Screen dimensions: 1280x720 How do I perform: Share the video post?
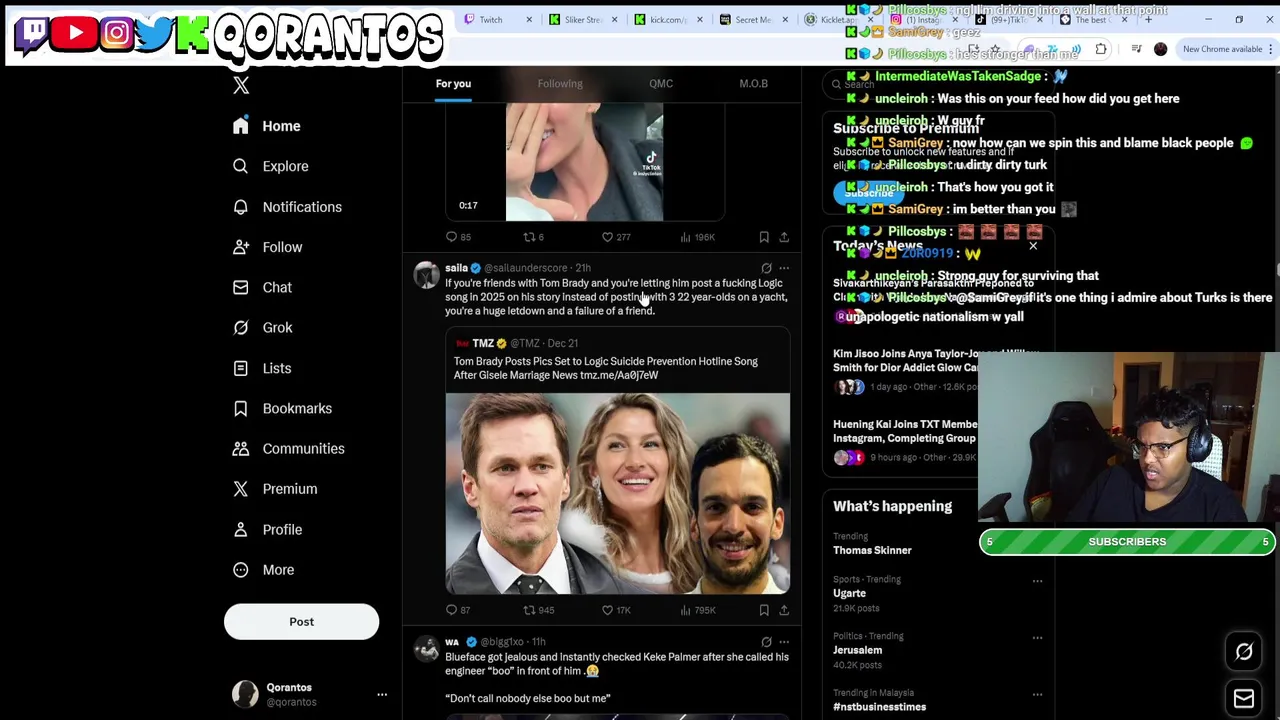784,237
